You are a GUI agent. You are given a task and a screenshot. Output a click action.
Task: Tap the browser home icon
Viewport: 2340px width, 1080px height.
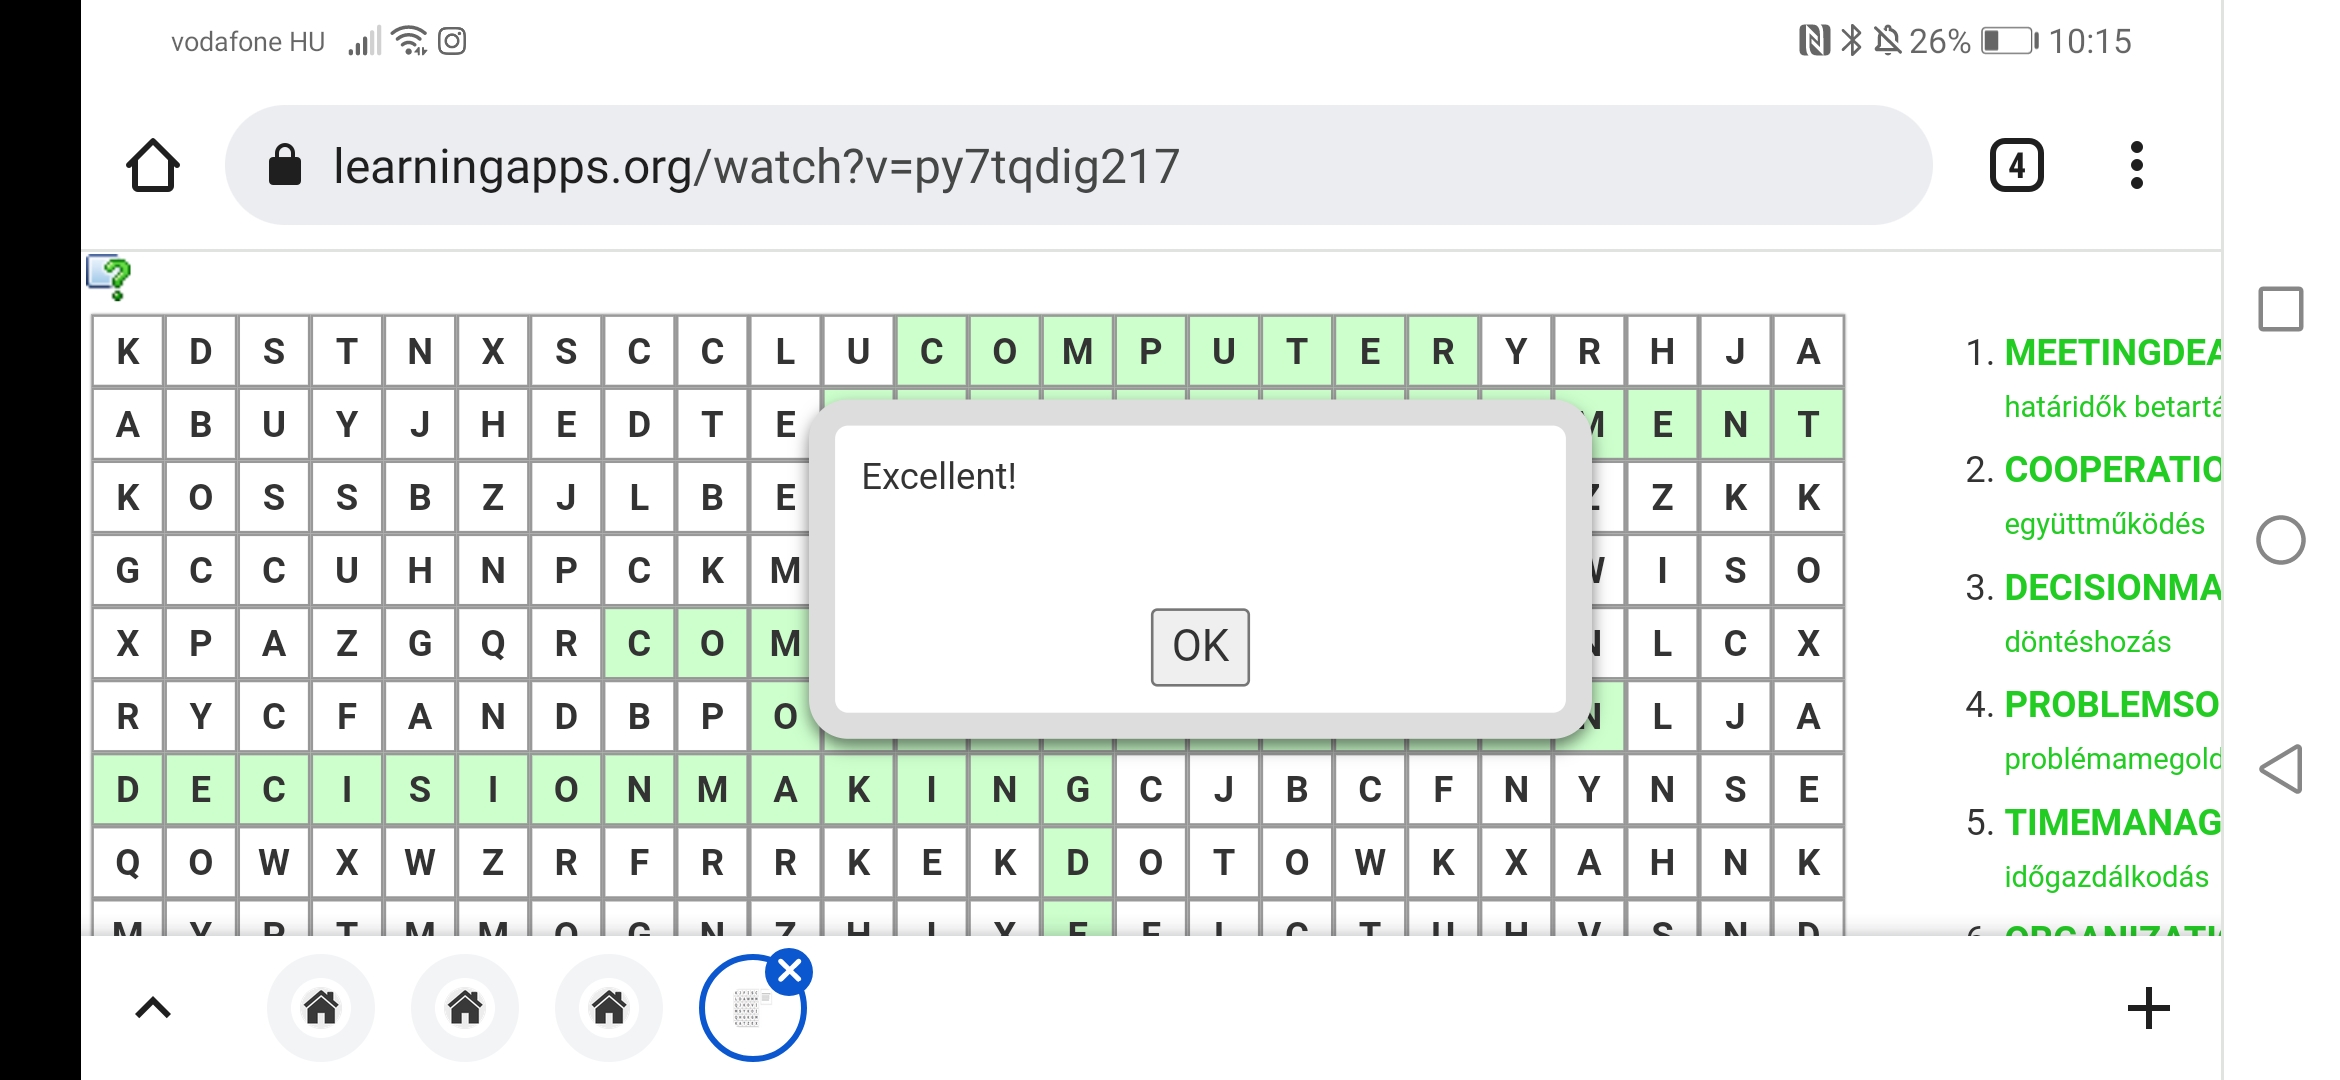[153, 166]
